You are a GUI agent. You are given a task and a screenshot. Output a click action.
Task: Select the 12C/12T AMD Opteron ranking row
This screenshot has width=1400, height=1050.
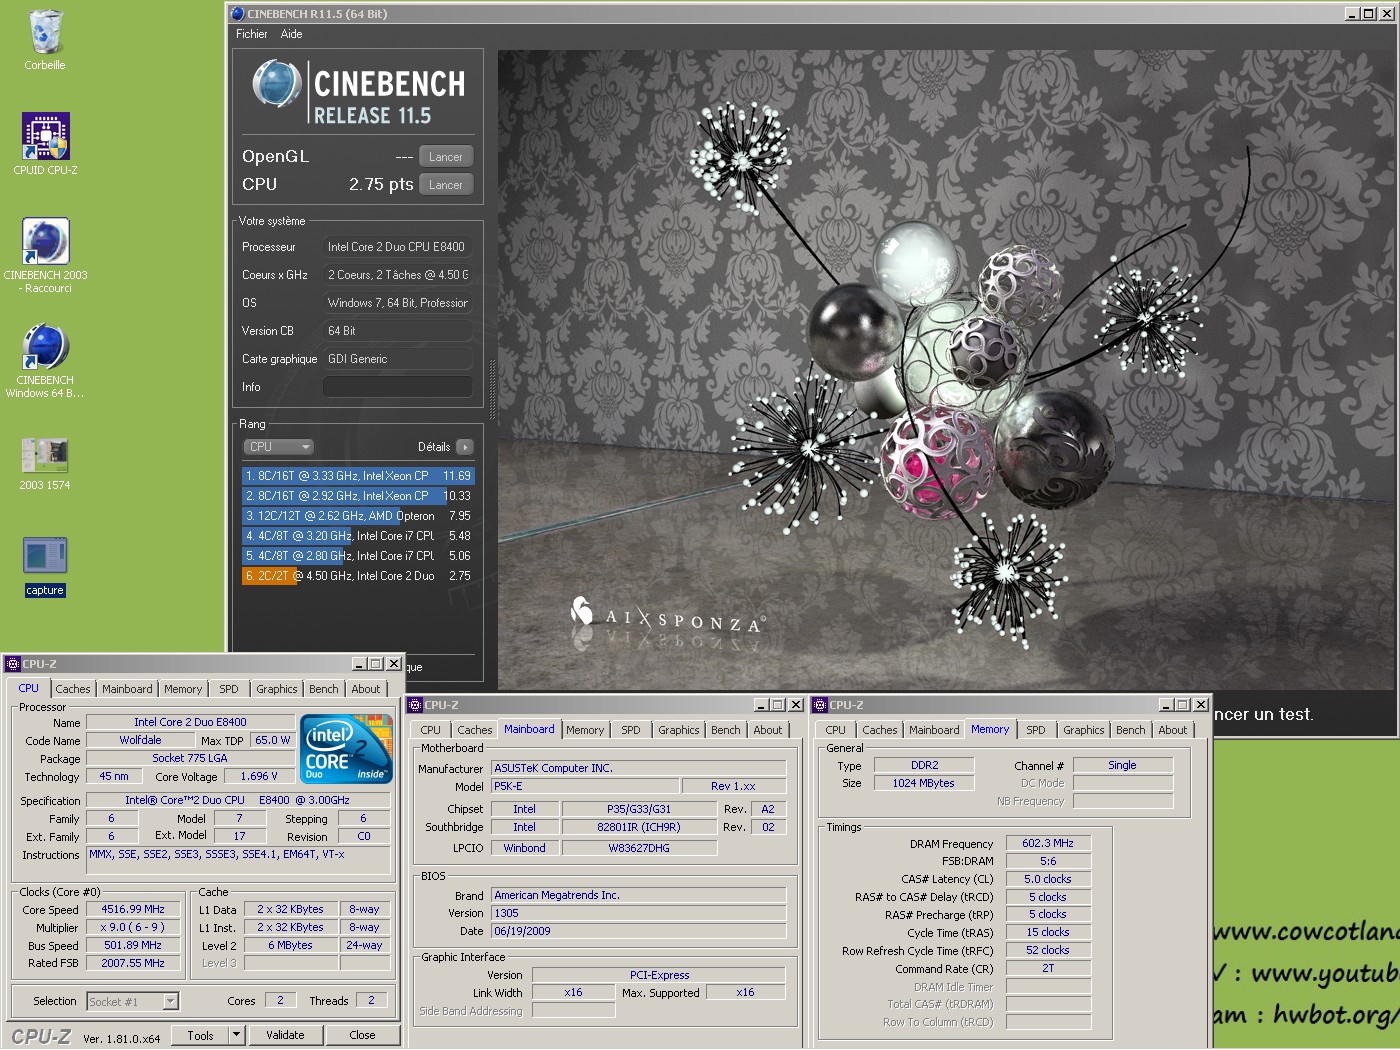click(358, 516)
